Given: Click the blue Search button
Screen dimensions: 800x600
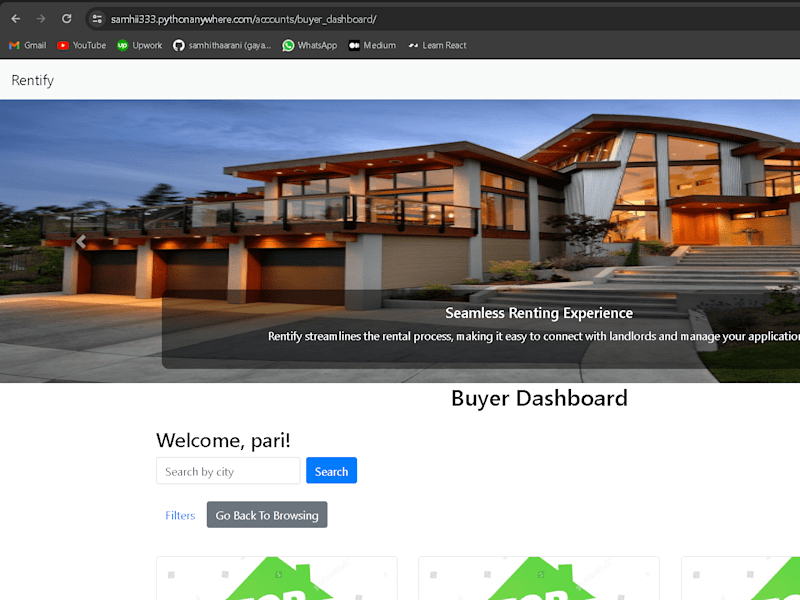Looking at the screenshot, I should pyautogui.click(x=331, y=470).
